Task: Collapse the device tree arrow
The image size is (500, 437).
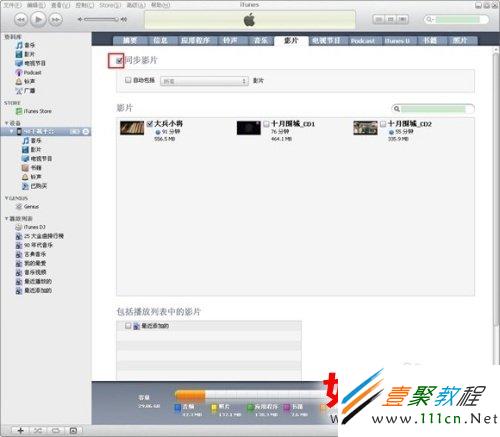Action: tap(12, 132)
